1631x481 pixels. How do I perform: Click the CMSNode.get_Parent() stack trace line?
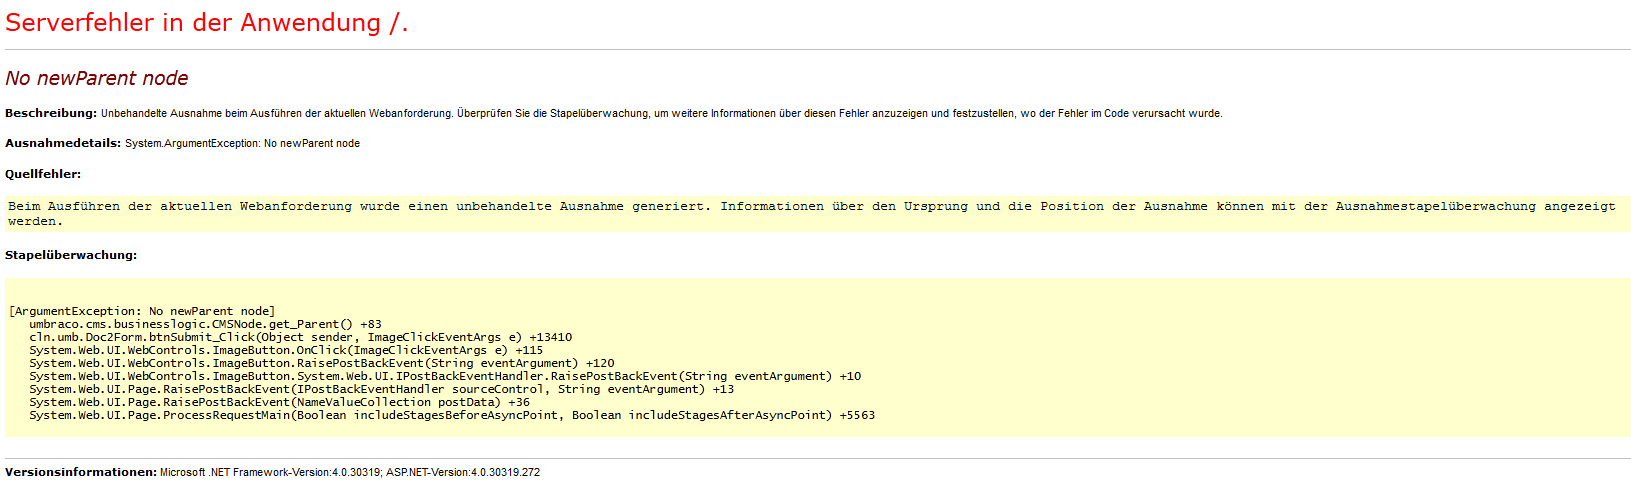pos(205,324)
